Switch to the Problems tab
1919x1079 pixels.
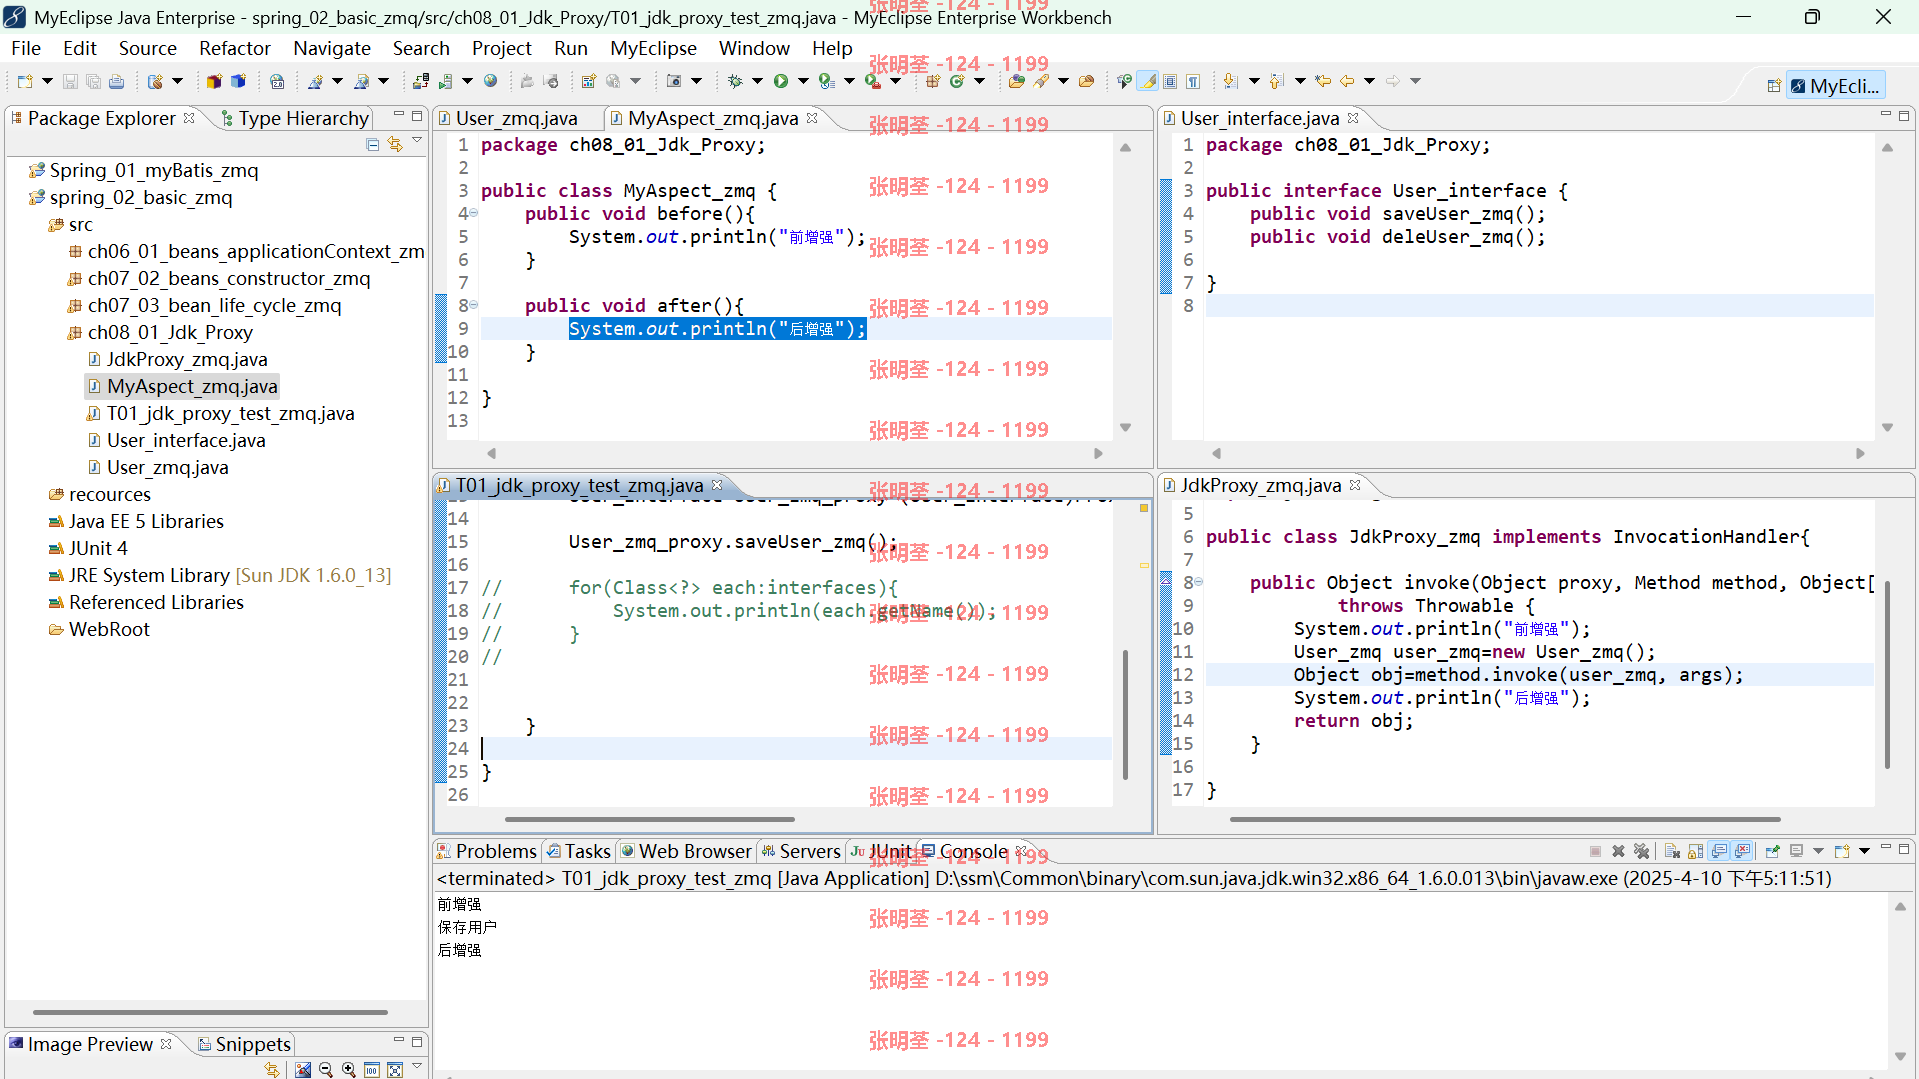487,851
